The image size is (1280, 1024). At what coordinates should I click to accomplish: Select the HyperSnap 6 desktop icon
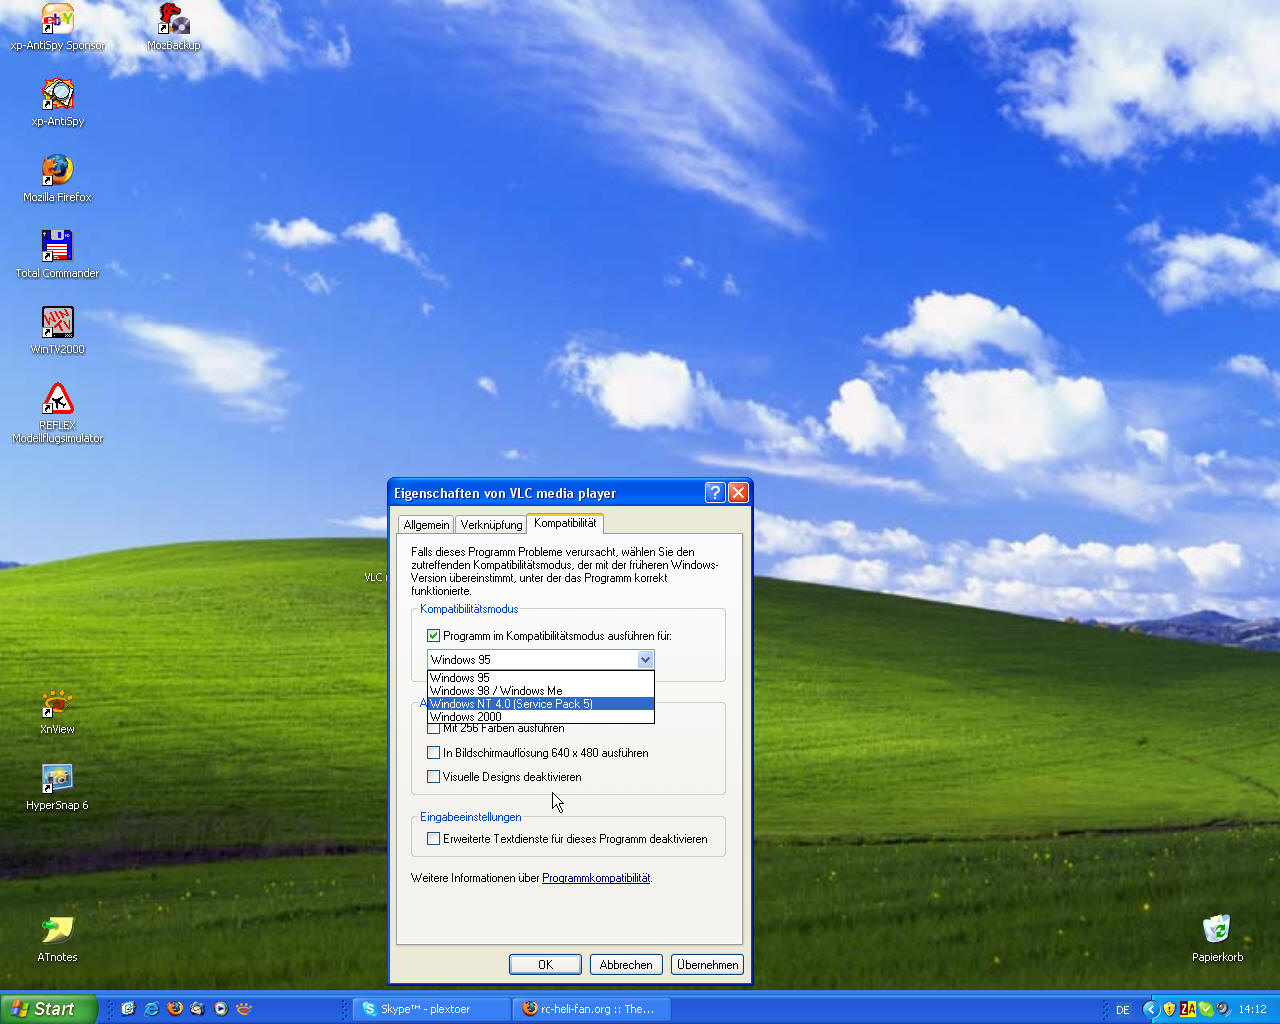pos(57,779)
